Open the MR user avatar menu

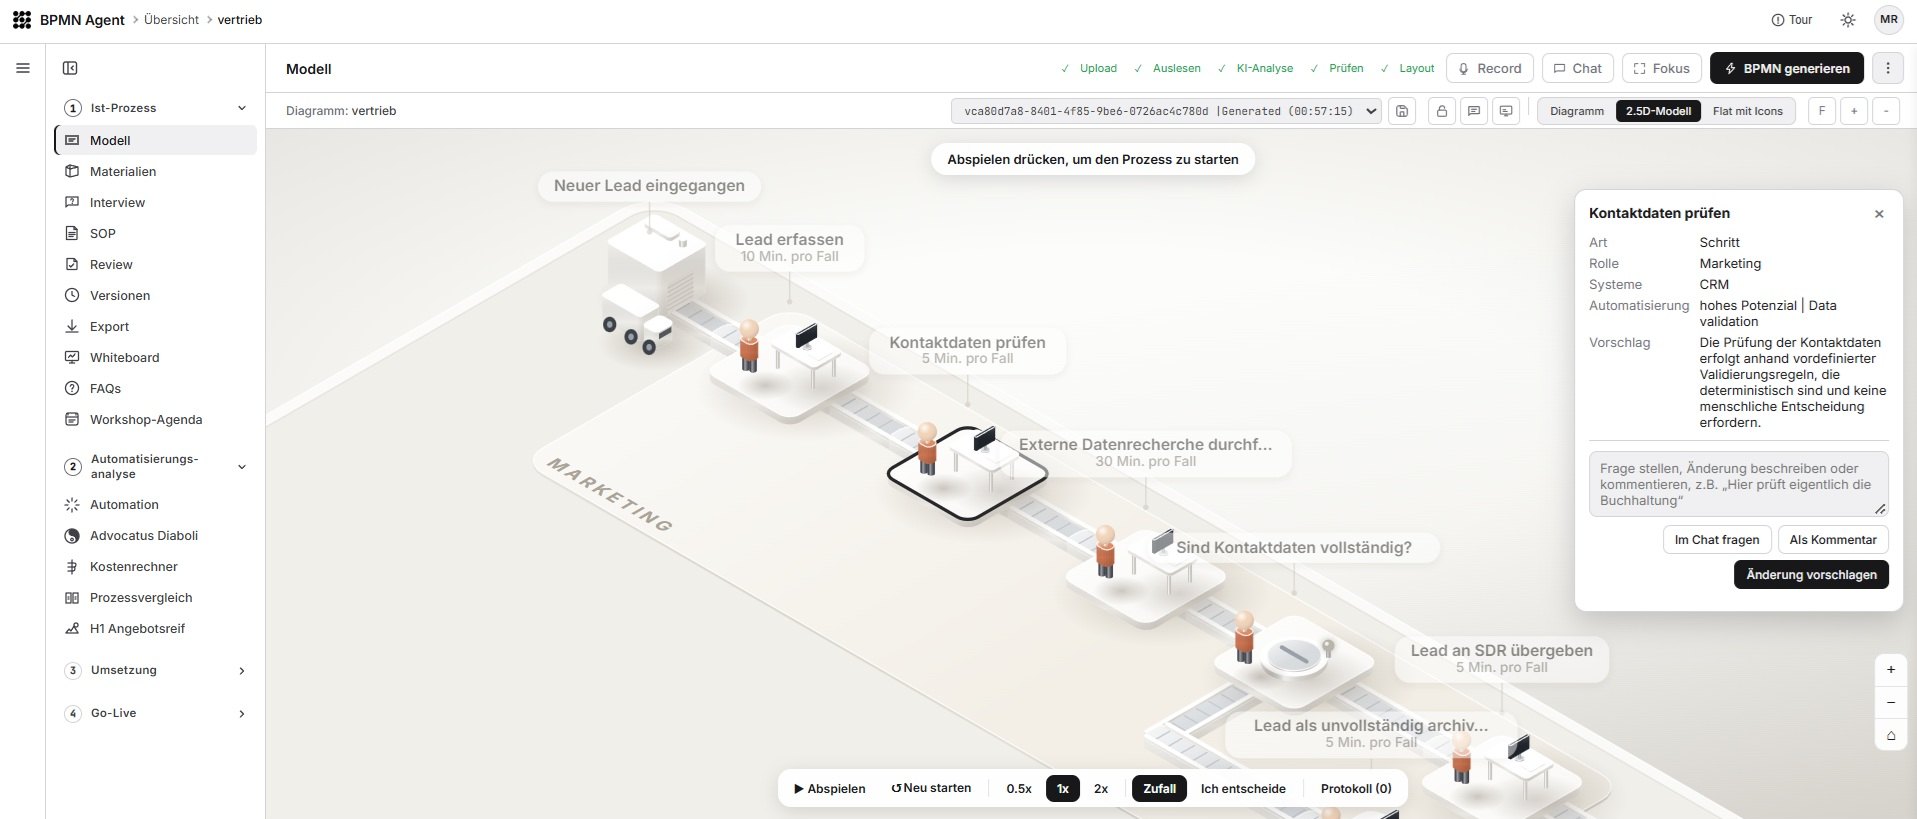pos(1889,20)
